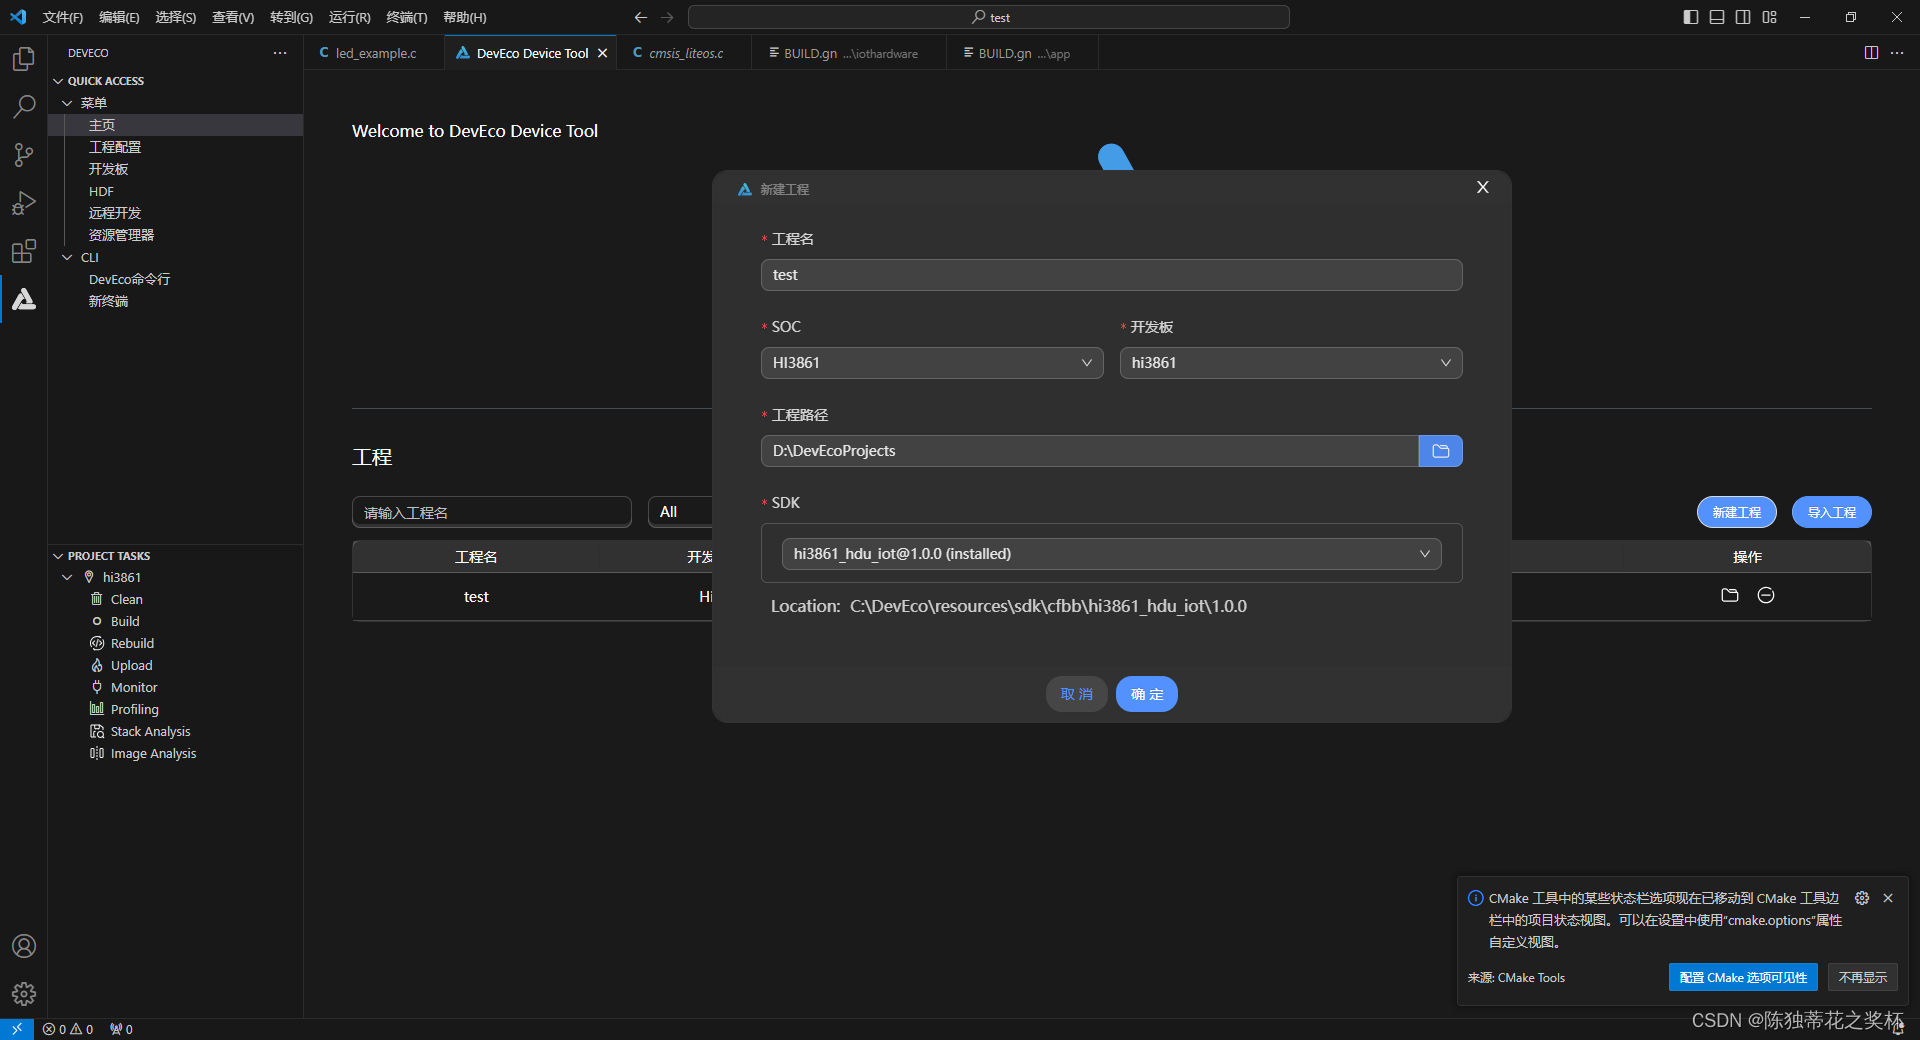Open the Explorer view in activity bar
The width and height of the screenshot is (1920, 1040).
(x=24, y=59)
